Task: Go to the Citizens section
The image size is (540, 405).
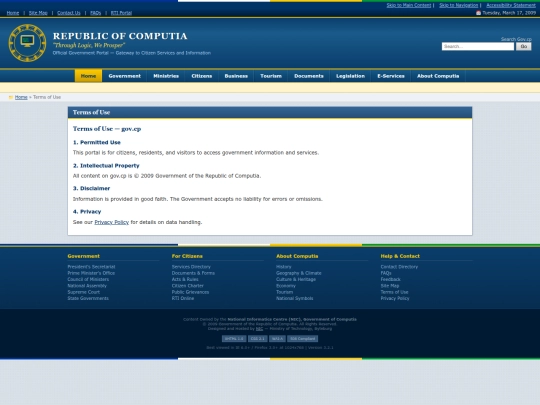Action: click(x=201, y=76)
